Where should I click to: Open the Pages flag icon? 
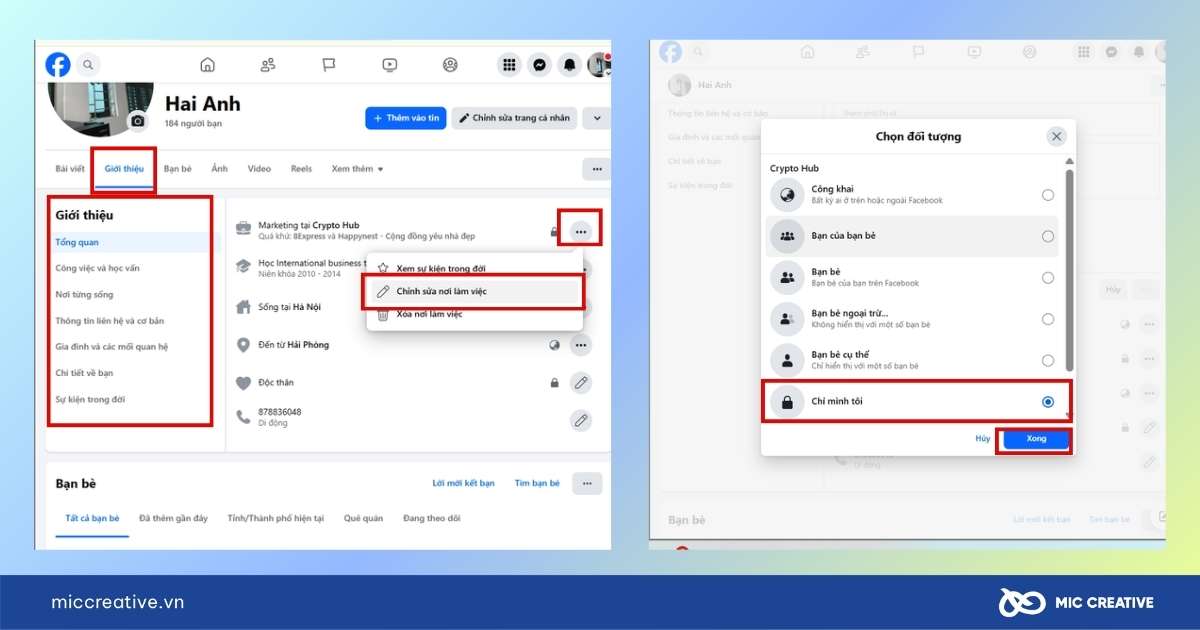point(329,65)
